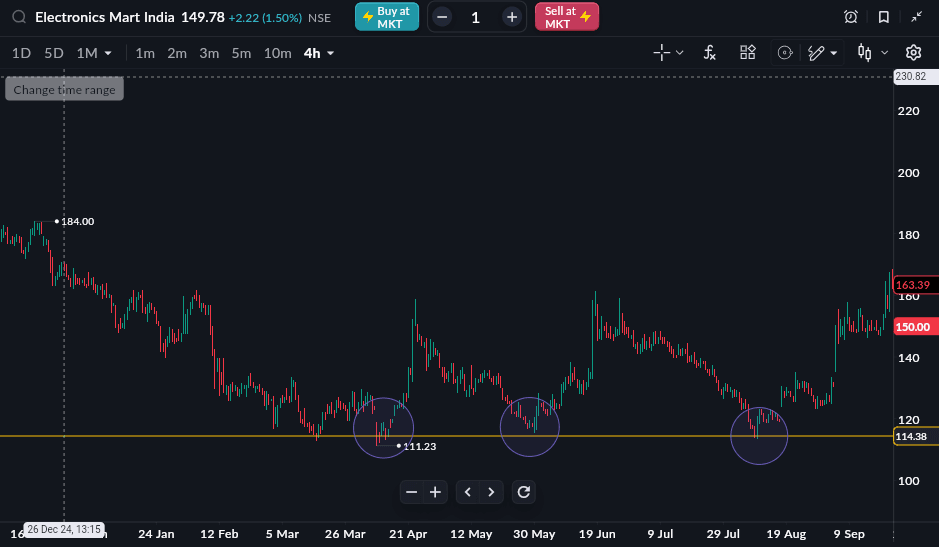
Task: Open the 4h interval dropdown arrow
Action: click(330, 53)
